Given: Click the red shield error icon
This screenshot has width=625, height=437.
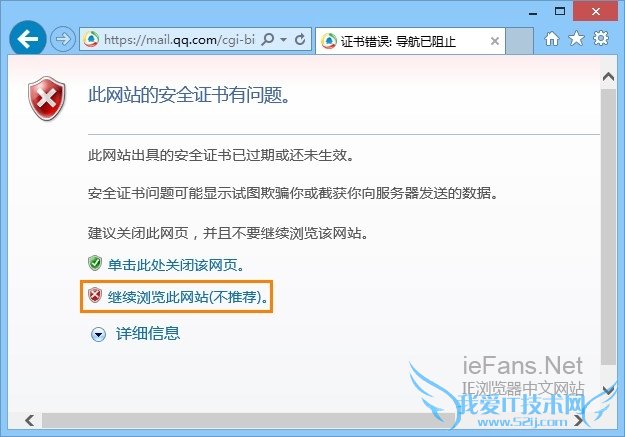Looking at the screenshot, I should coord(47,98).
